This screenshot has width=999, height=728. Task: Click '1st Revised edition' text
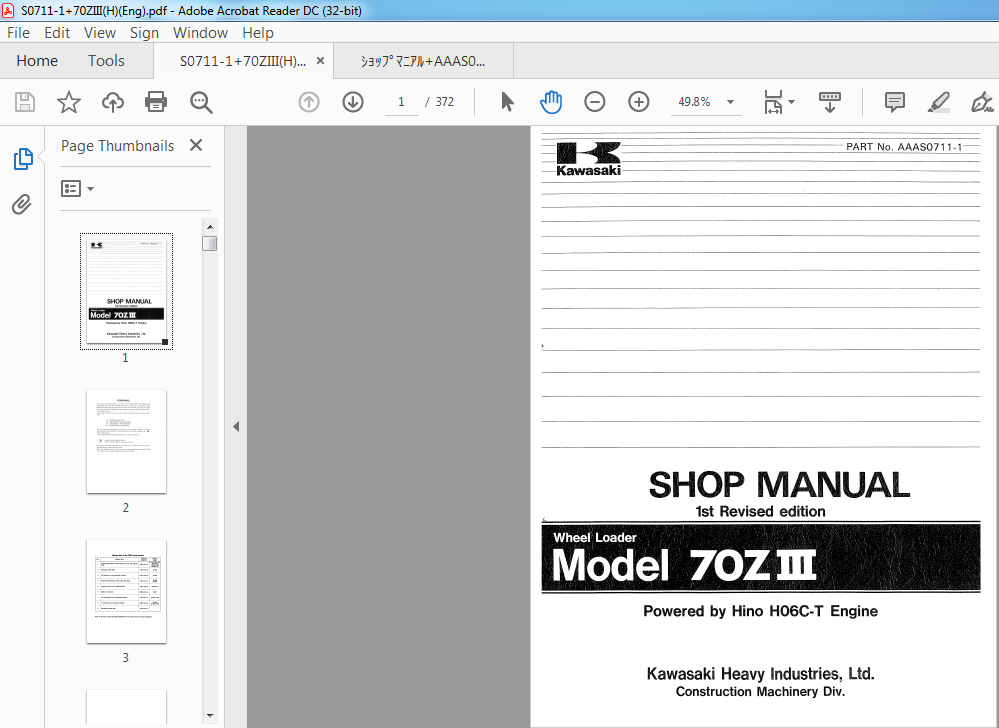(x=760, y=511)
